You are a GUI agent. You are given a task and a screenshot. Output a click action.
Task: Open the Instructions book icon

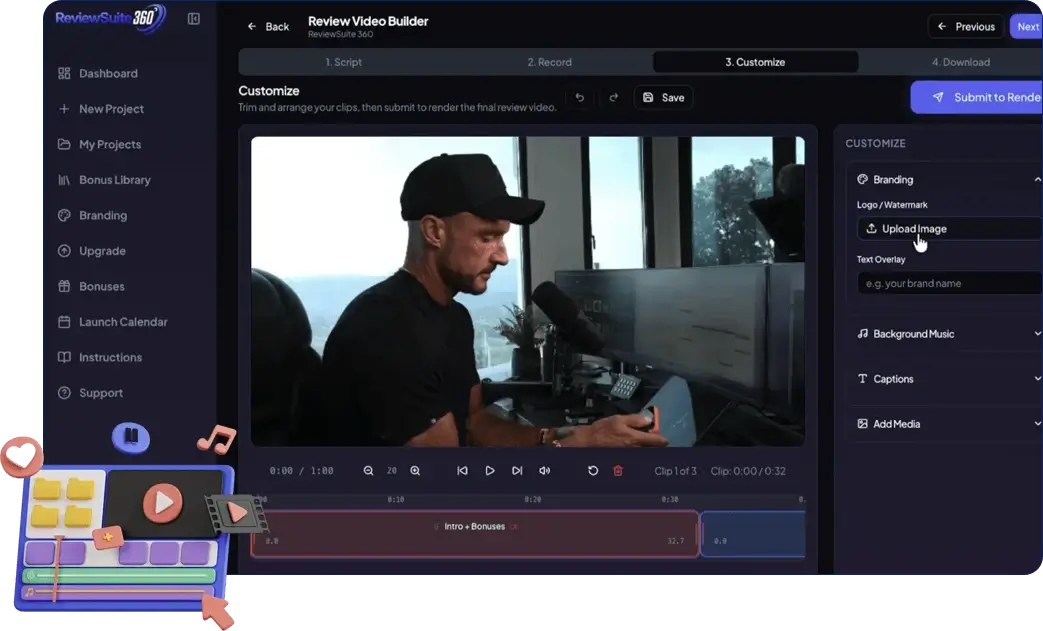tap(64, 357)
